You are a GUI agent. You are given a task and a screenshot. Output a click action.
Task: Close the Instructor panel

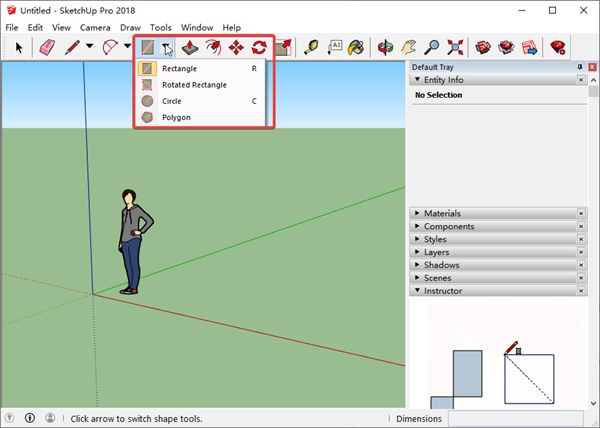581,291
